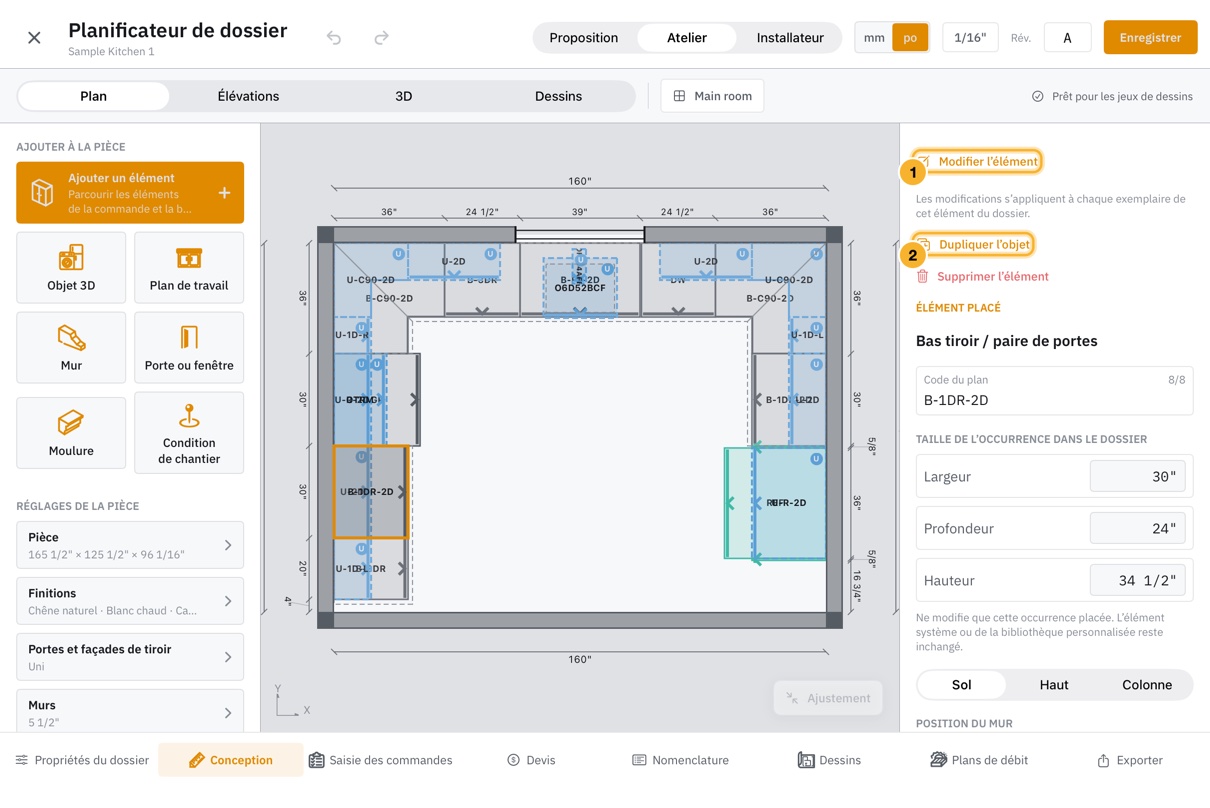Open the 1/16" precision dropdown
This screenshot has width=1210, height=808.
point(970,38)
